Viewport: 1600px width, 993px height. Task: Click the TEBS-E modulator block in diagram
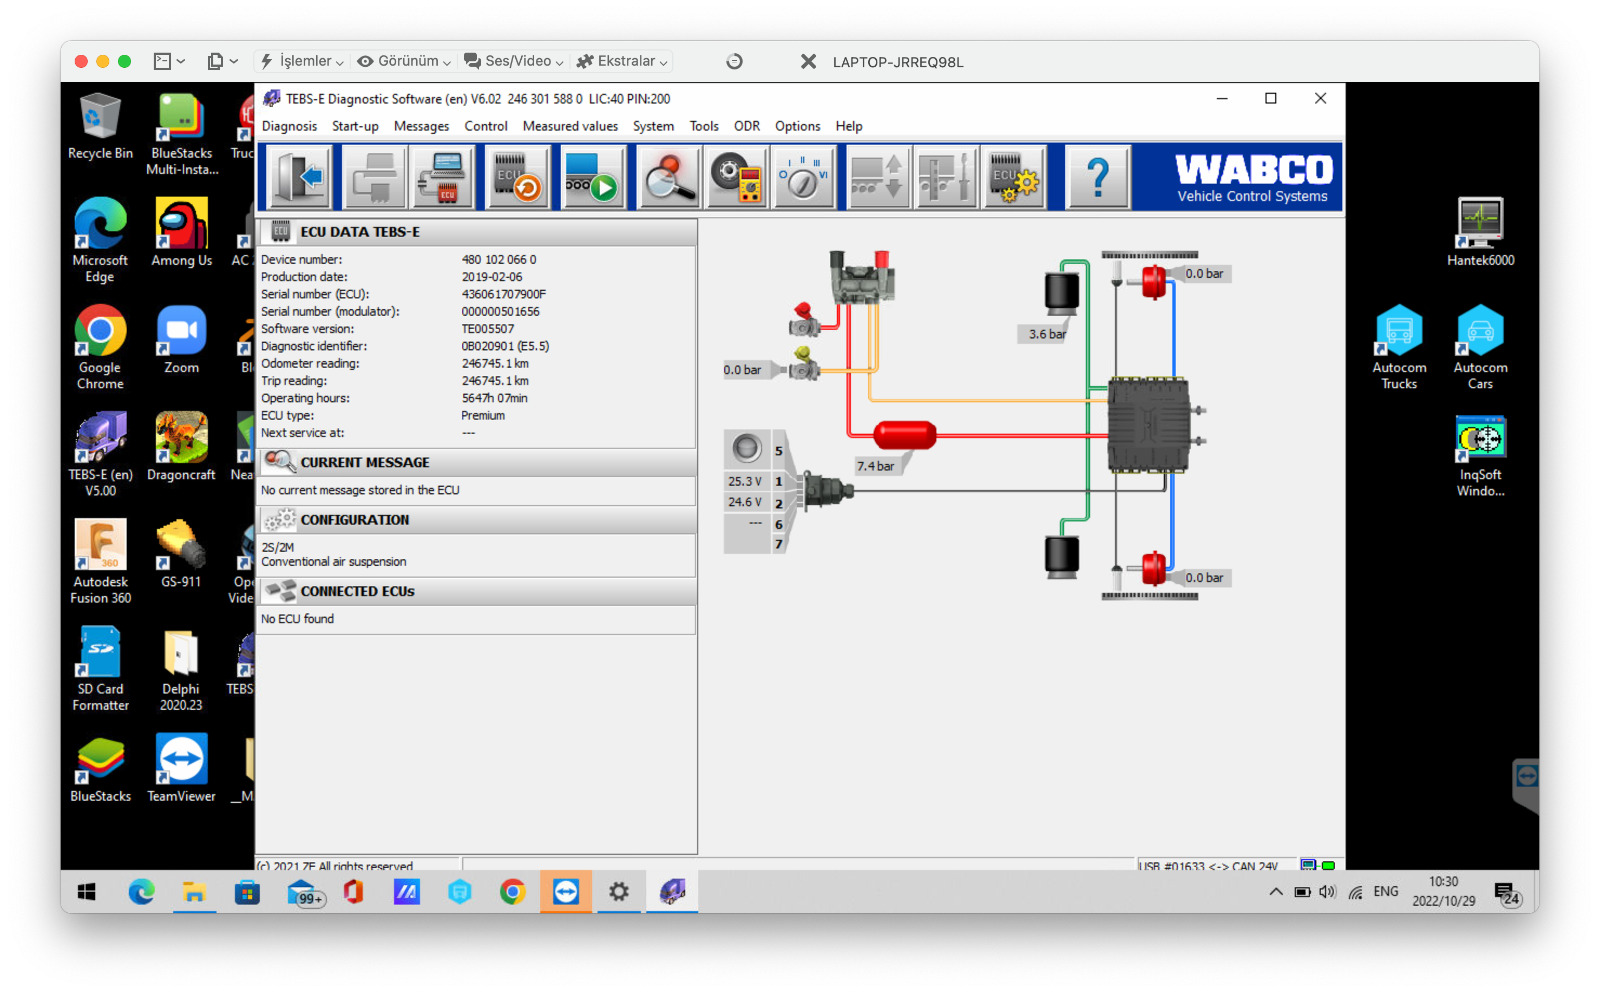(x=1149, y=424)
